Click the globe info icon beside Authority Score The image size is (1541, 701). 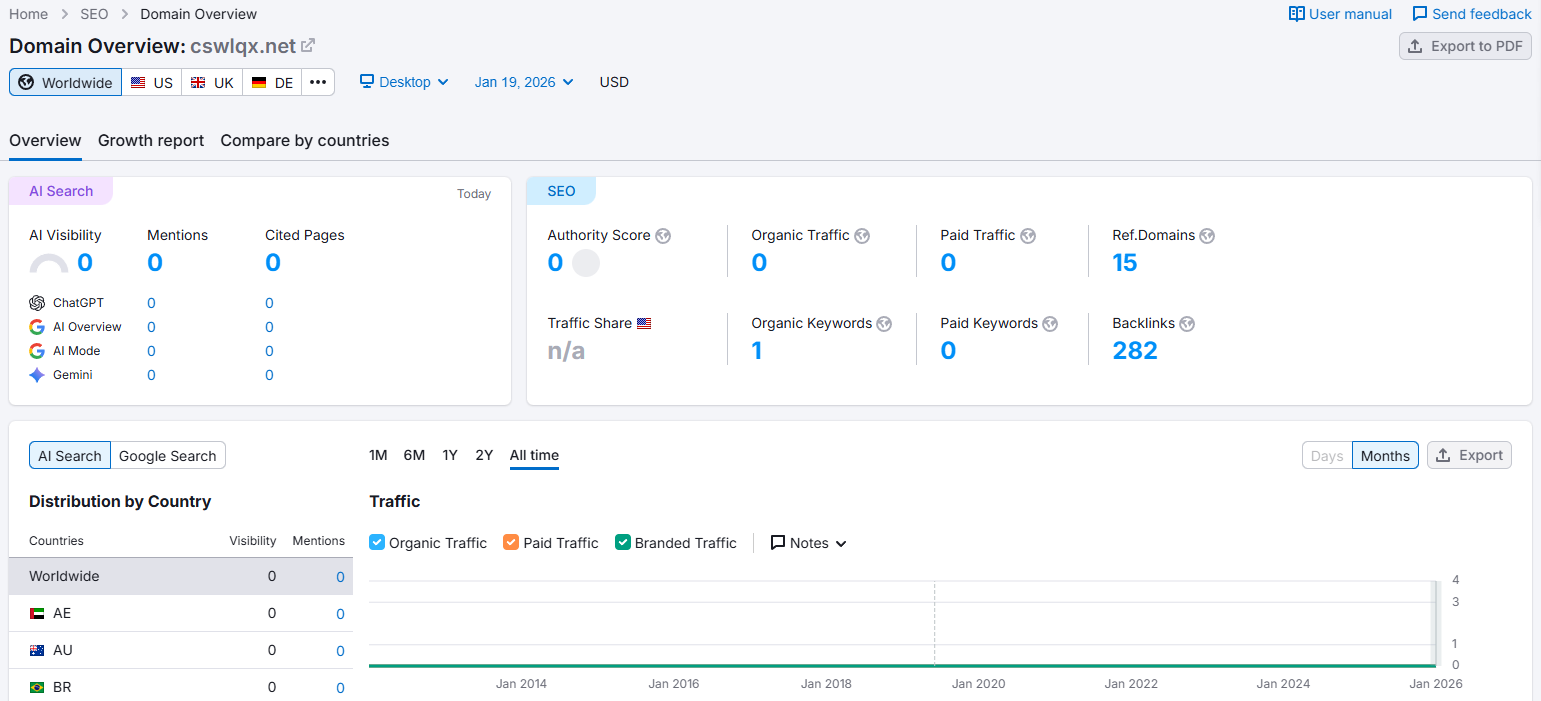coord(663,236)
